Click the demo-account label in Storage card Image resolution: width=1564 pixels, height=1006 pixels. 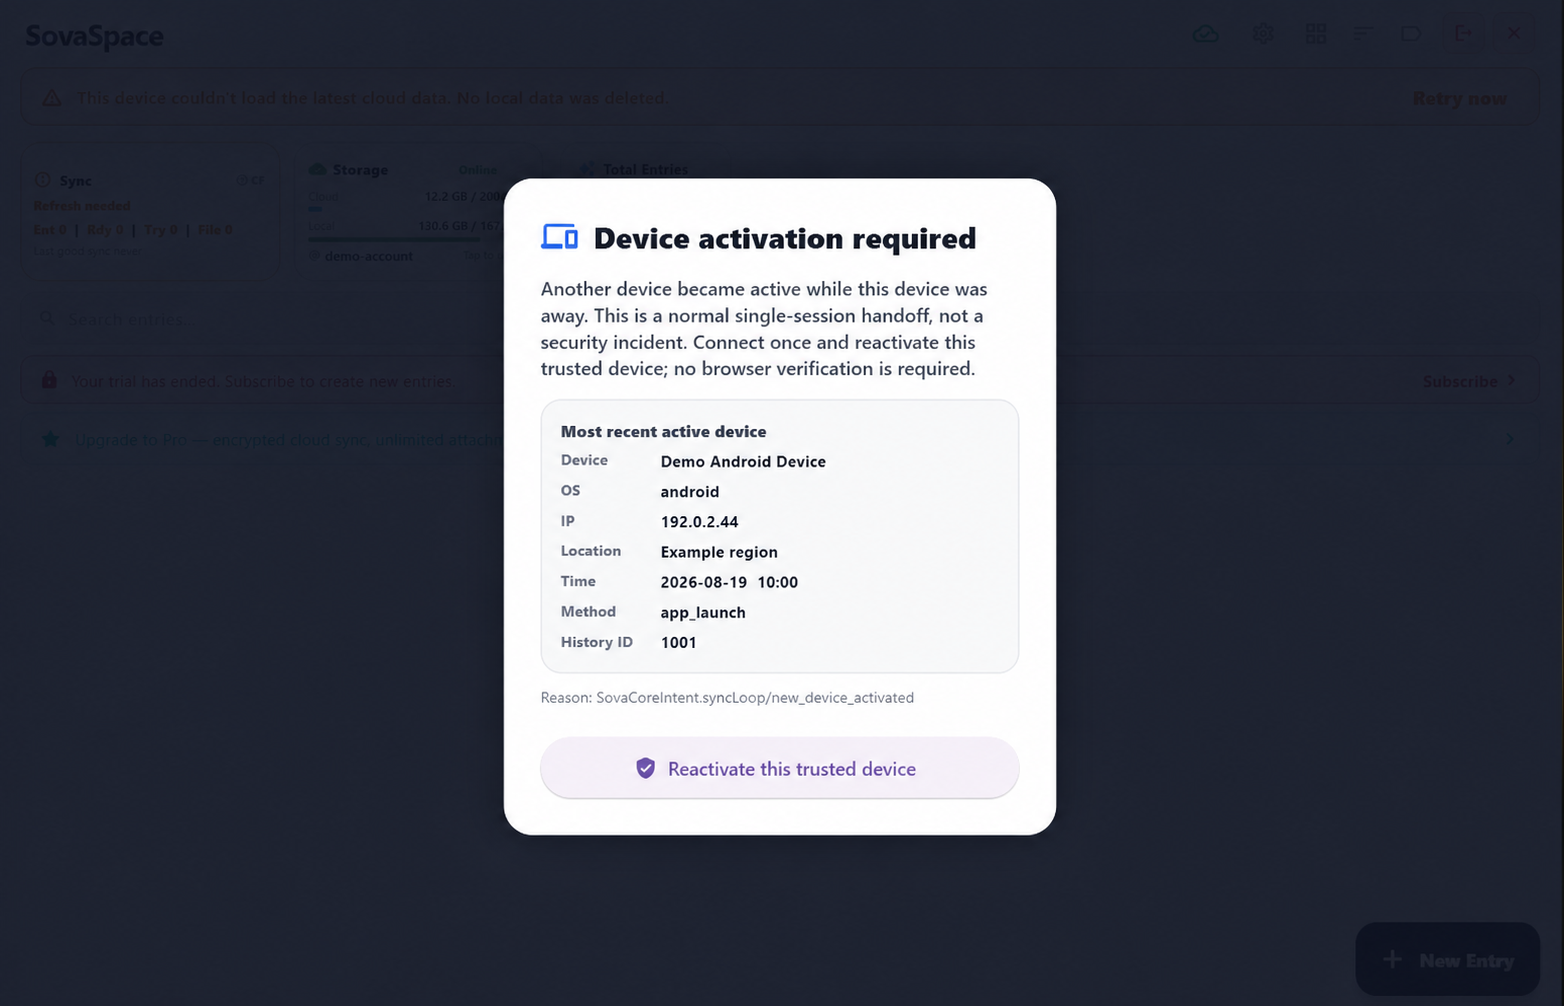click(368, 256)
